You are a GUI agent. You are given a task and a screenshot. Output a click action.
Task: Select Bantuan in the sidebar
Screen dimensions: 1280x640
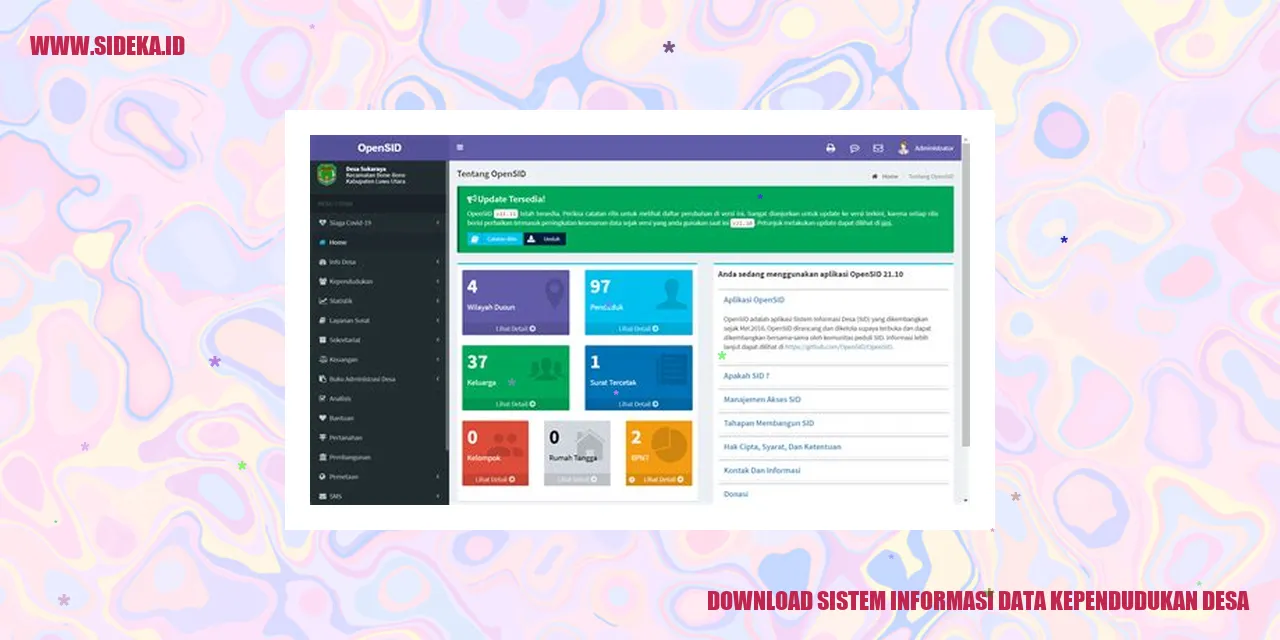[x=379, y=418]
